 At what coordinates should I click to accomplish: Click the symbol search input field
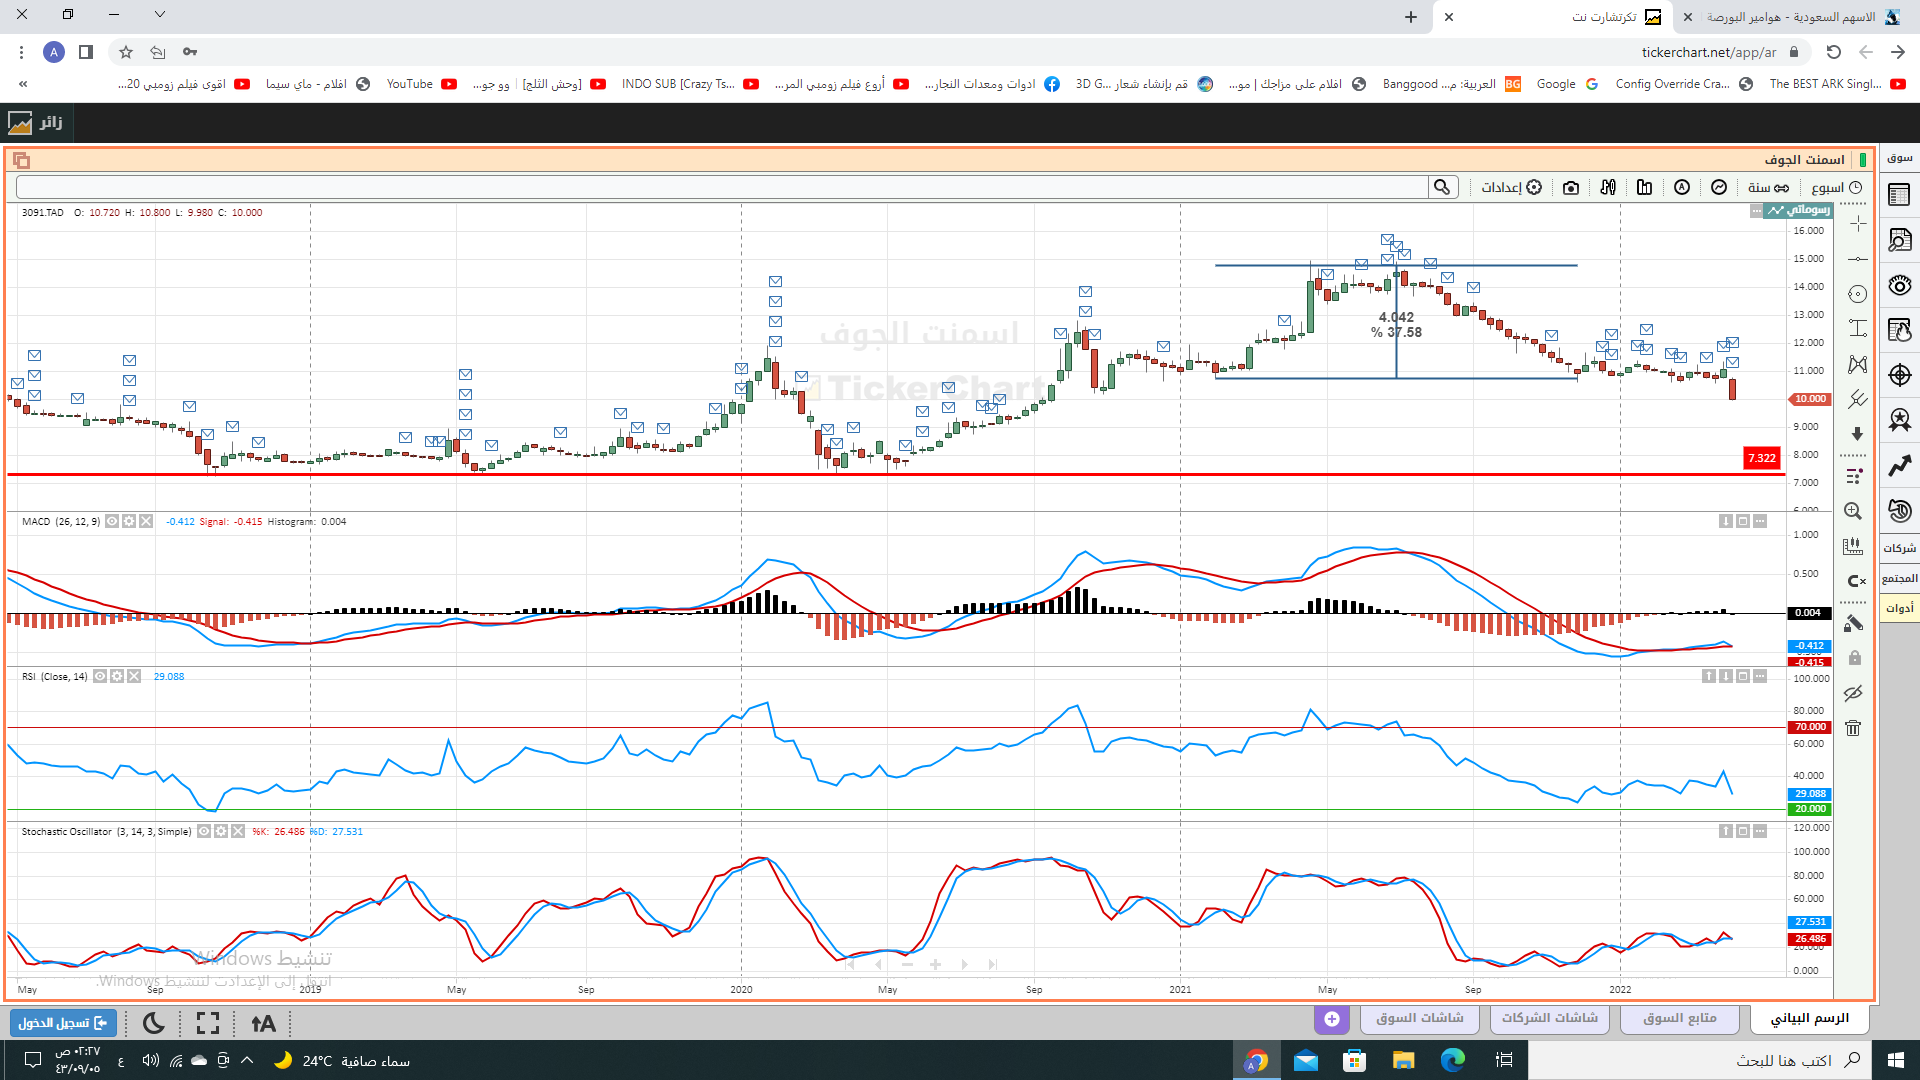(x=722, y=188)
